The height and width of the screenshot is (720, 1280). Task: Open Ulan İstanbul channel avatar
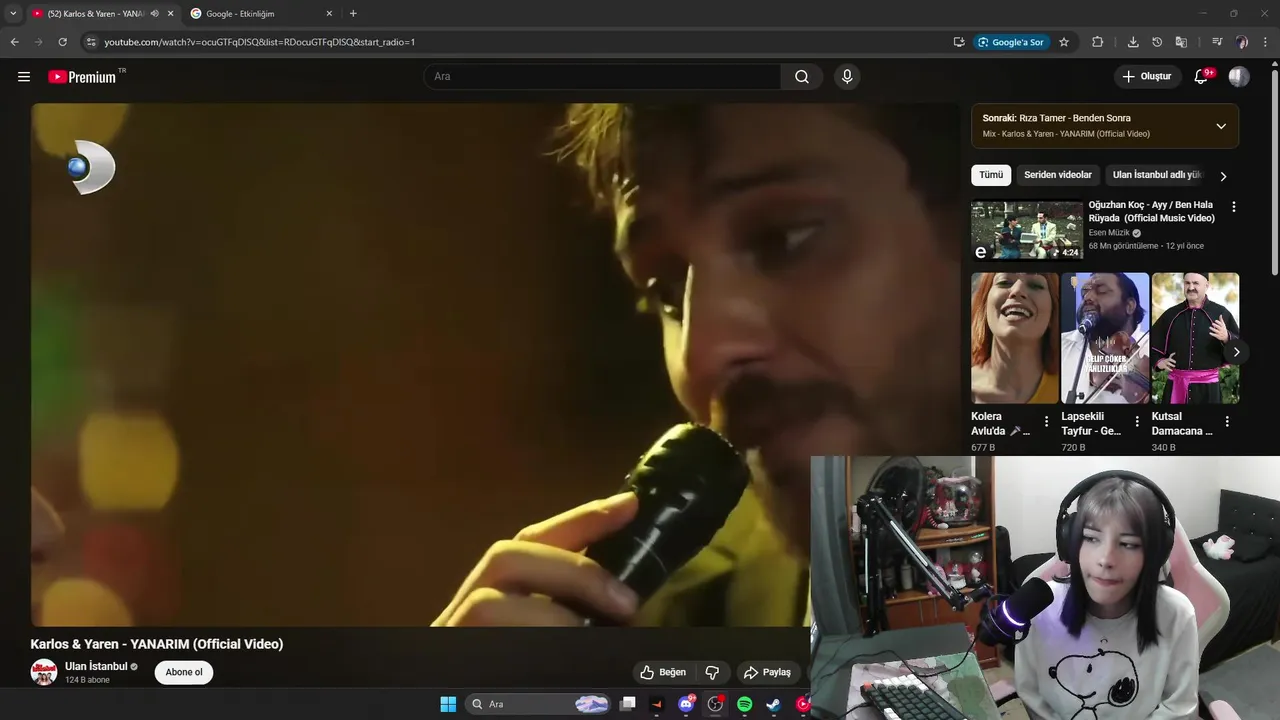tap(44, 672)
